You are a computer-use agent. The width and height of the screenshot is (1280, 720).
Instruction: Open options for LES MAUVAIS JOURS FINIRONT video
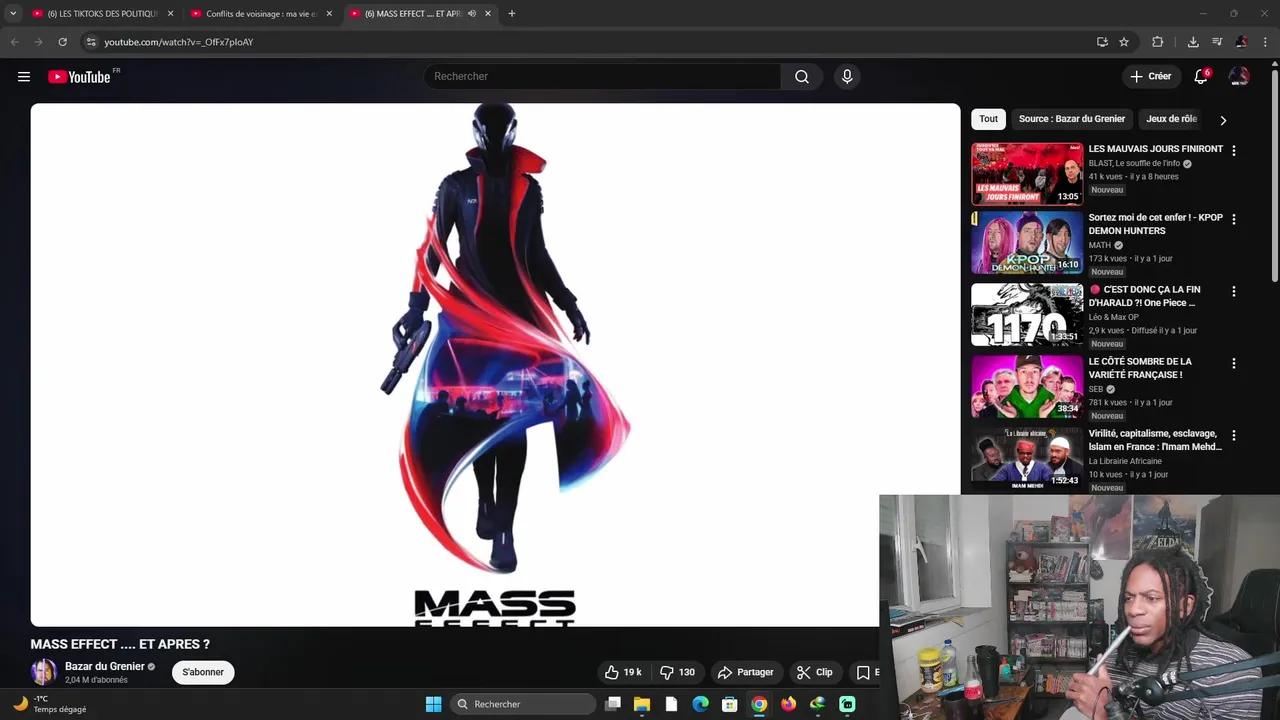coord(1234,150)
